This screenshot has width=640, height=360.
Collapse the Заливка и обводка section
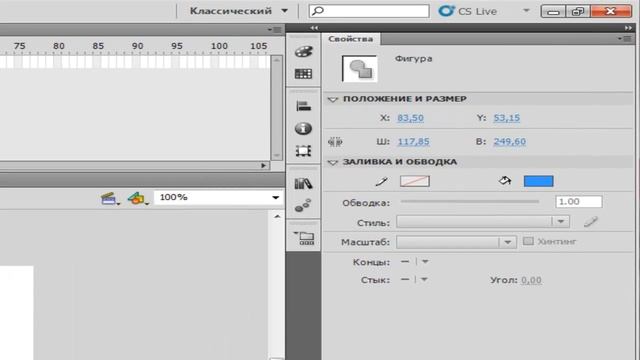333,162
